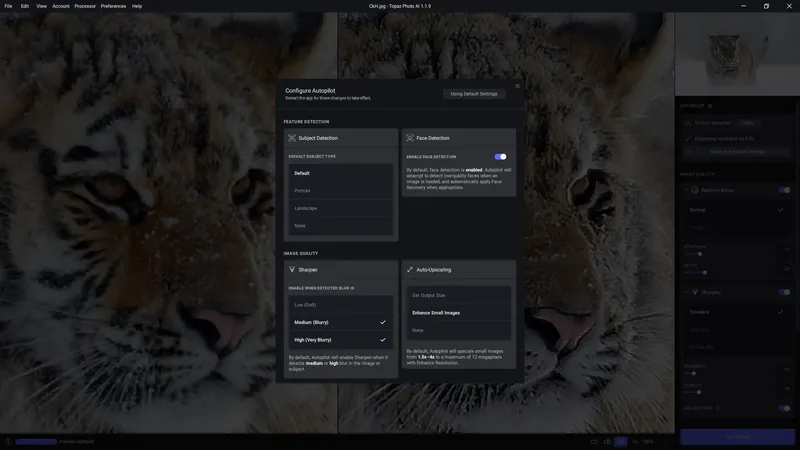The height and width of the screenshot is (450, 800).
Task: Select the highlighted split view icon
Action: click(x=620, y=442)
